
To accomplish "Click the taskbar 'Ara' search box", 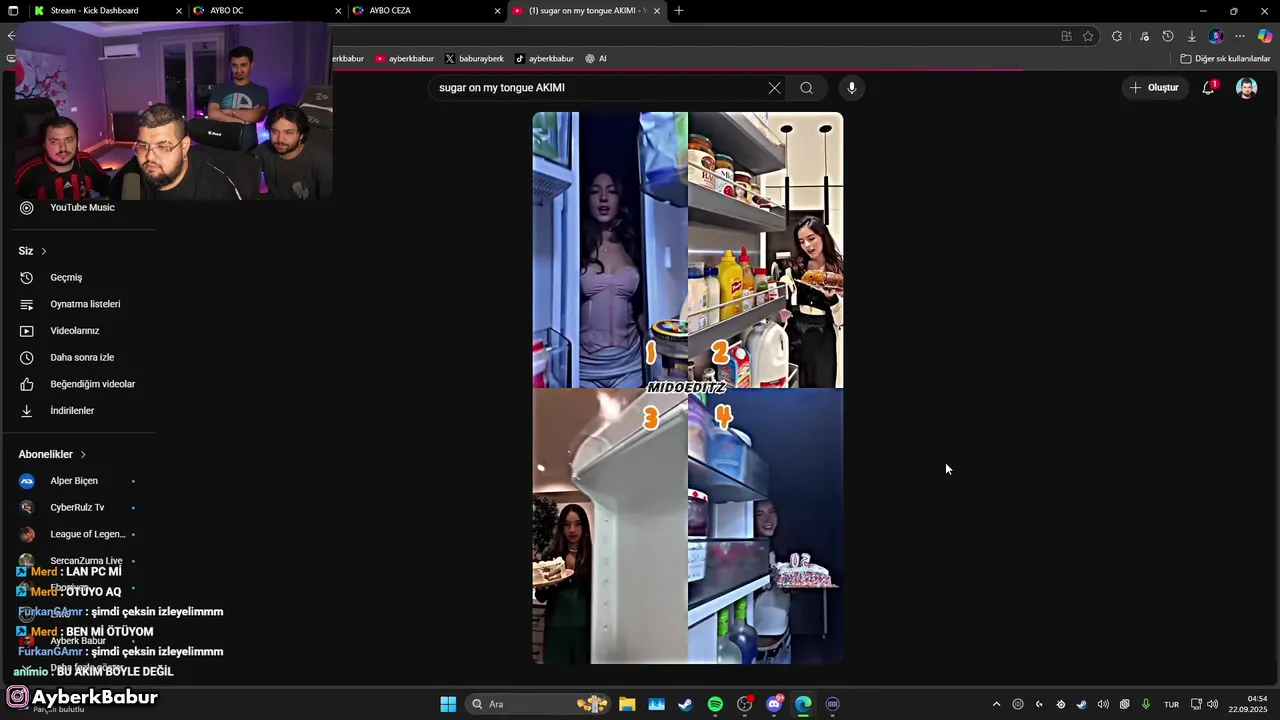I will tap(538, 704).
